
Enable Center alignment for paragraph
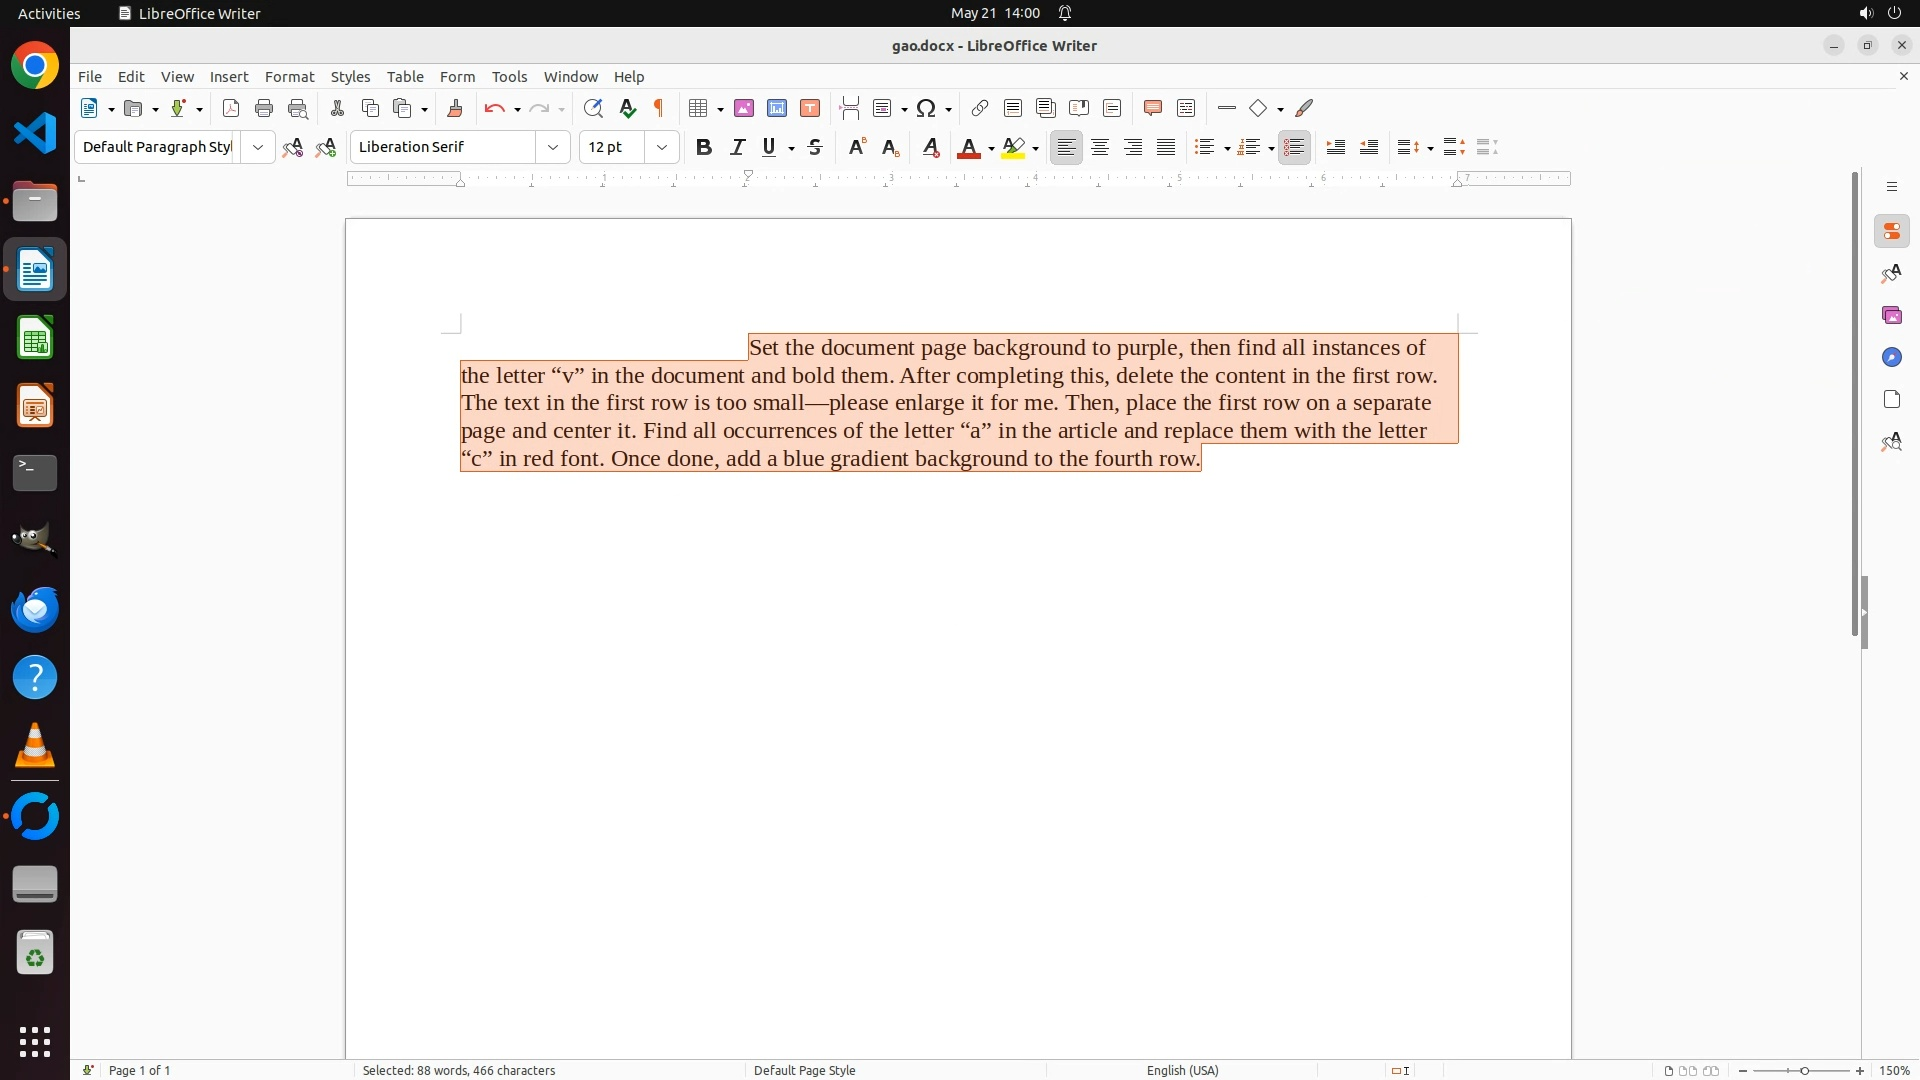pos(1100,147)
